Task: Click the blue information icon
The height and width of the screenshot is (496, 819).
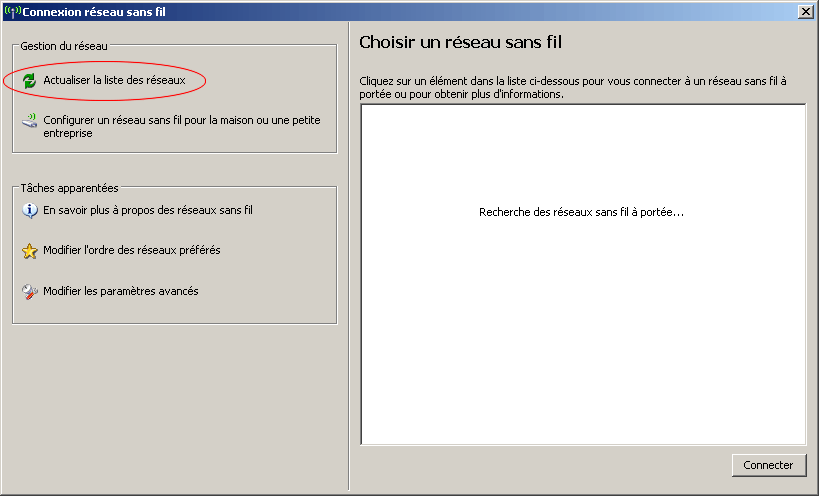Action: click(x=30, y=211)
